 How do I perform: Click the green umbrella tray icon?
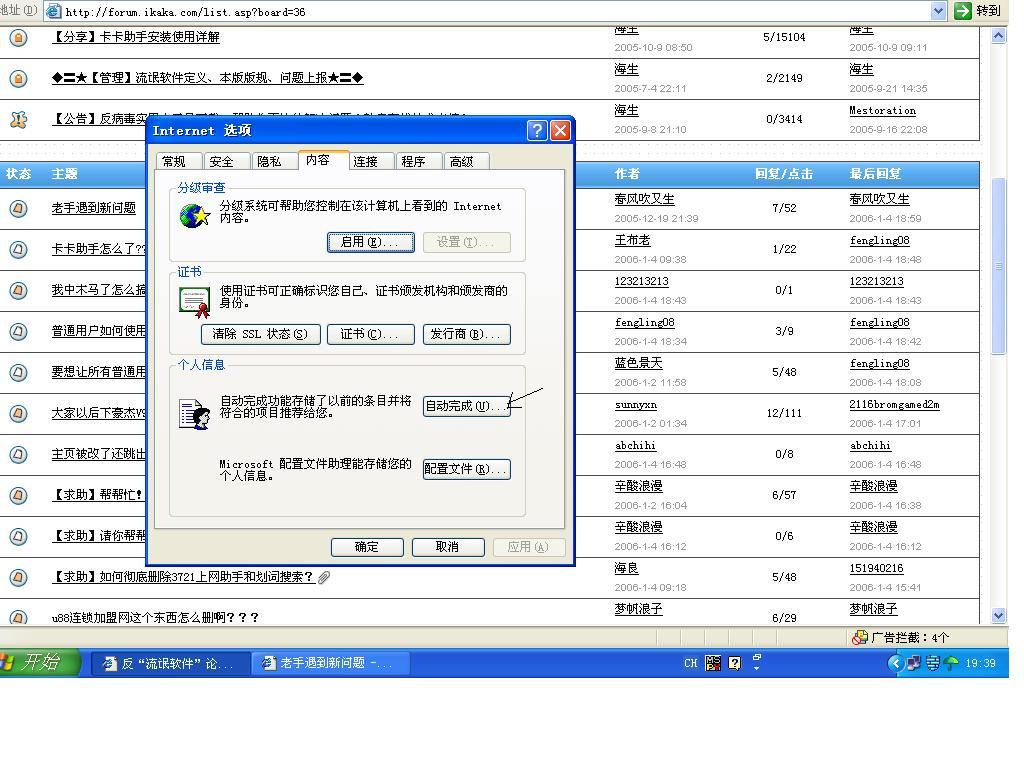click(x=951, y=664)
